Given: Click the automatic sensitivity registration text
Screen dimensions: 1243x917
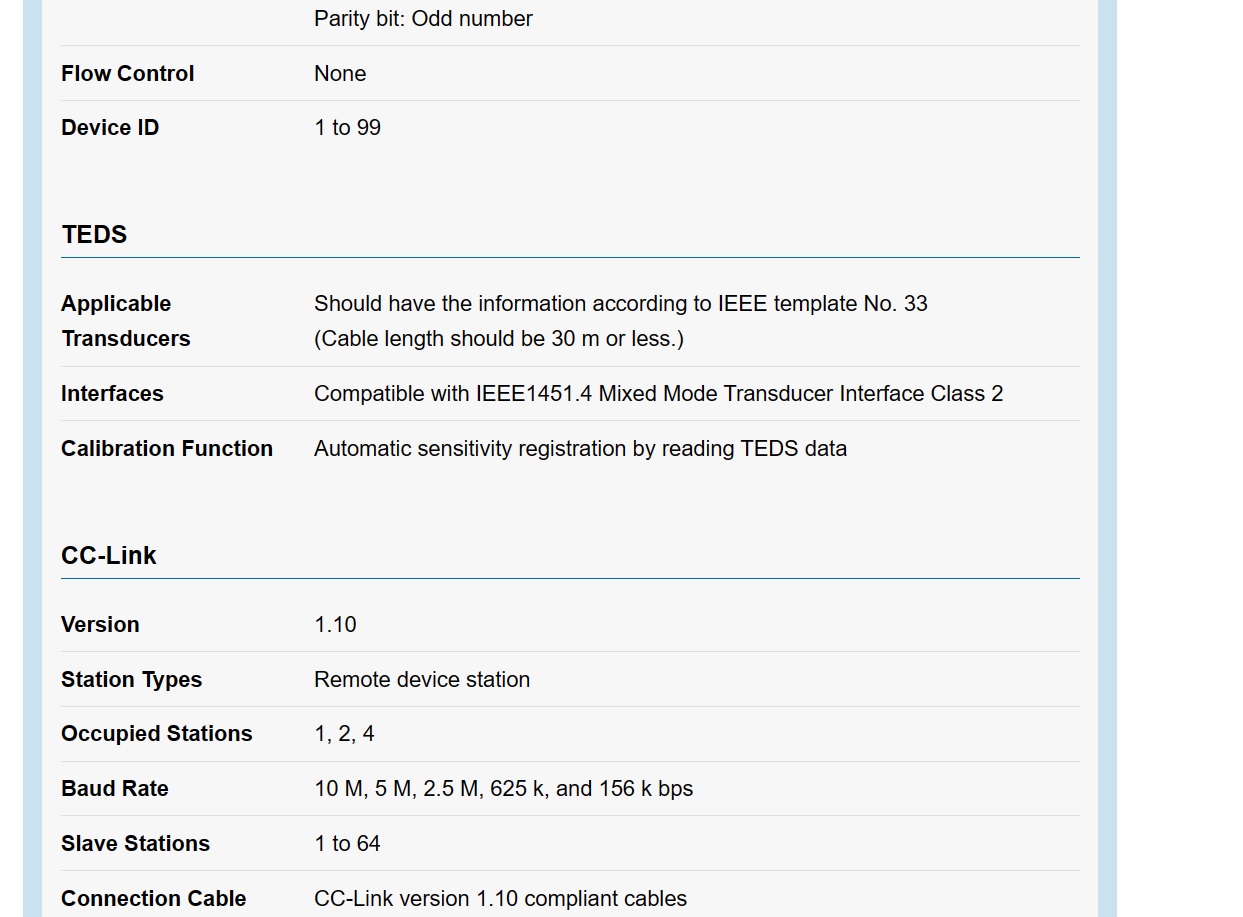Looking at the screenshot, I should tap(580, 449).
